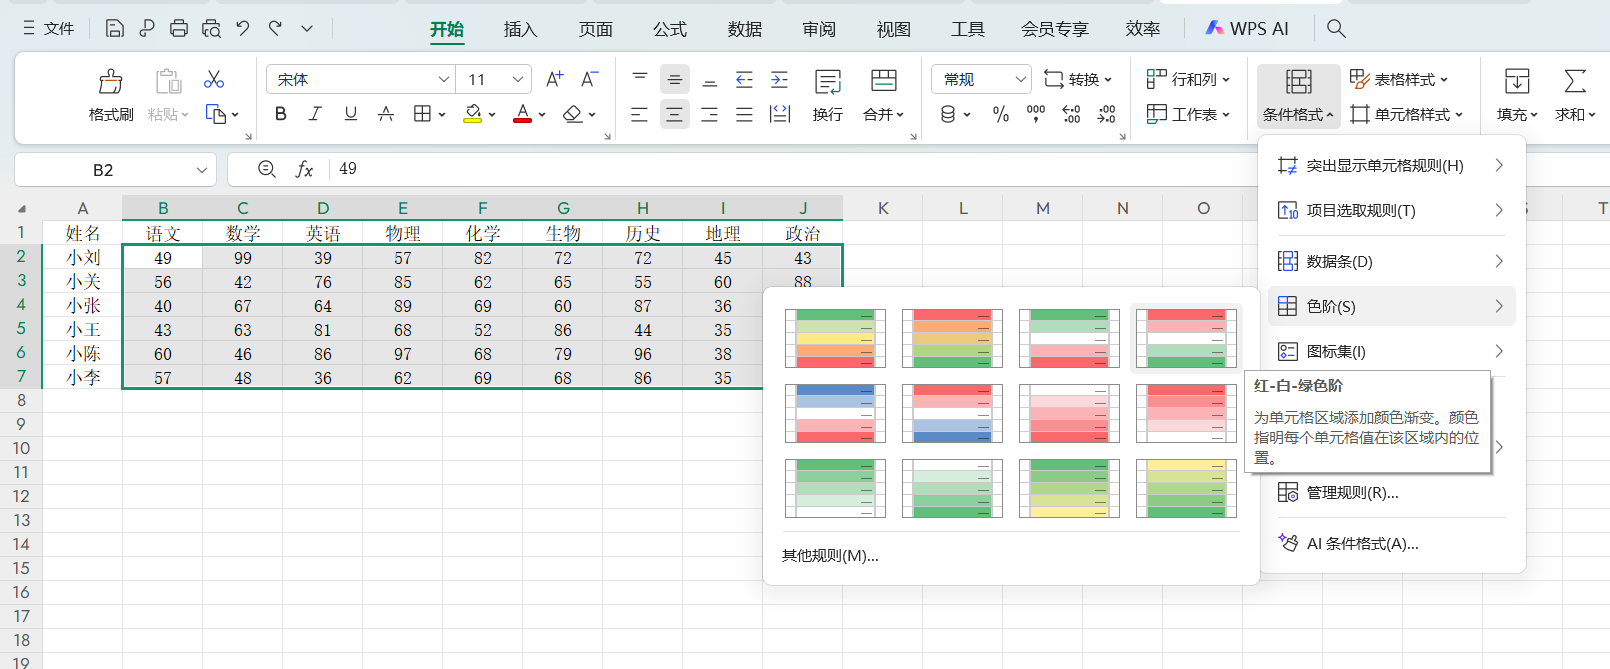Toggle Bold formatting button
The height and width of the screenshot is (669, 1610).
tap(281, 114)
